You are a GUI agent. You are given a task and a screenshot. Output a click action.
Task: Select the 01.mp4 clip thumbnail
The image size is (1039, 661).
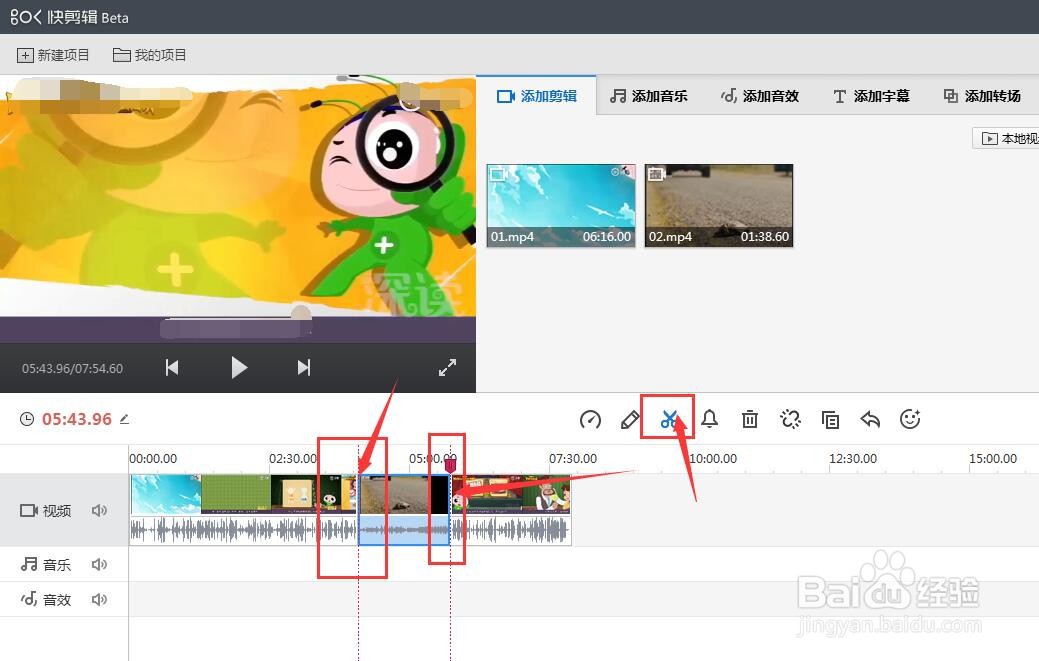pos(561,205)
